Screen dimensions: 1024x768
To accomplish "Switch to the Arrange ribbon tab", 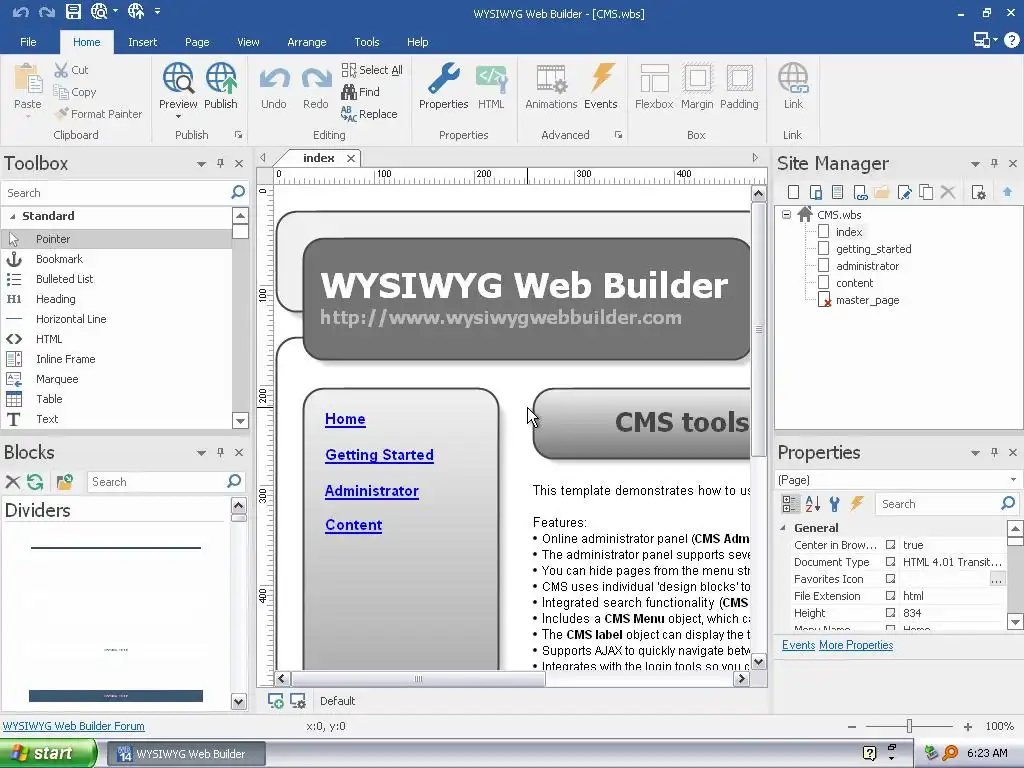I will (306, 42).
